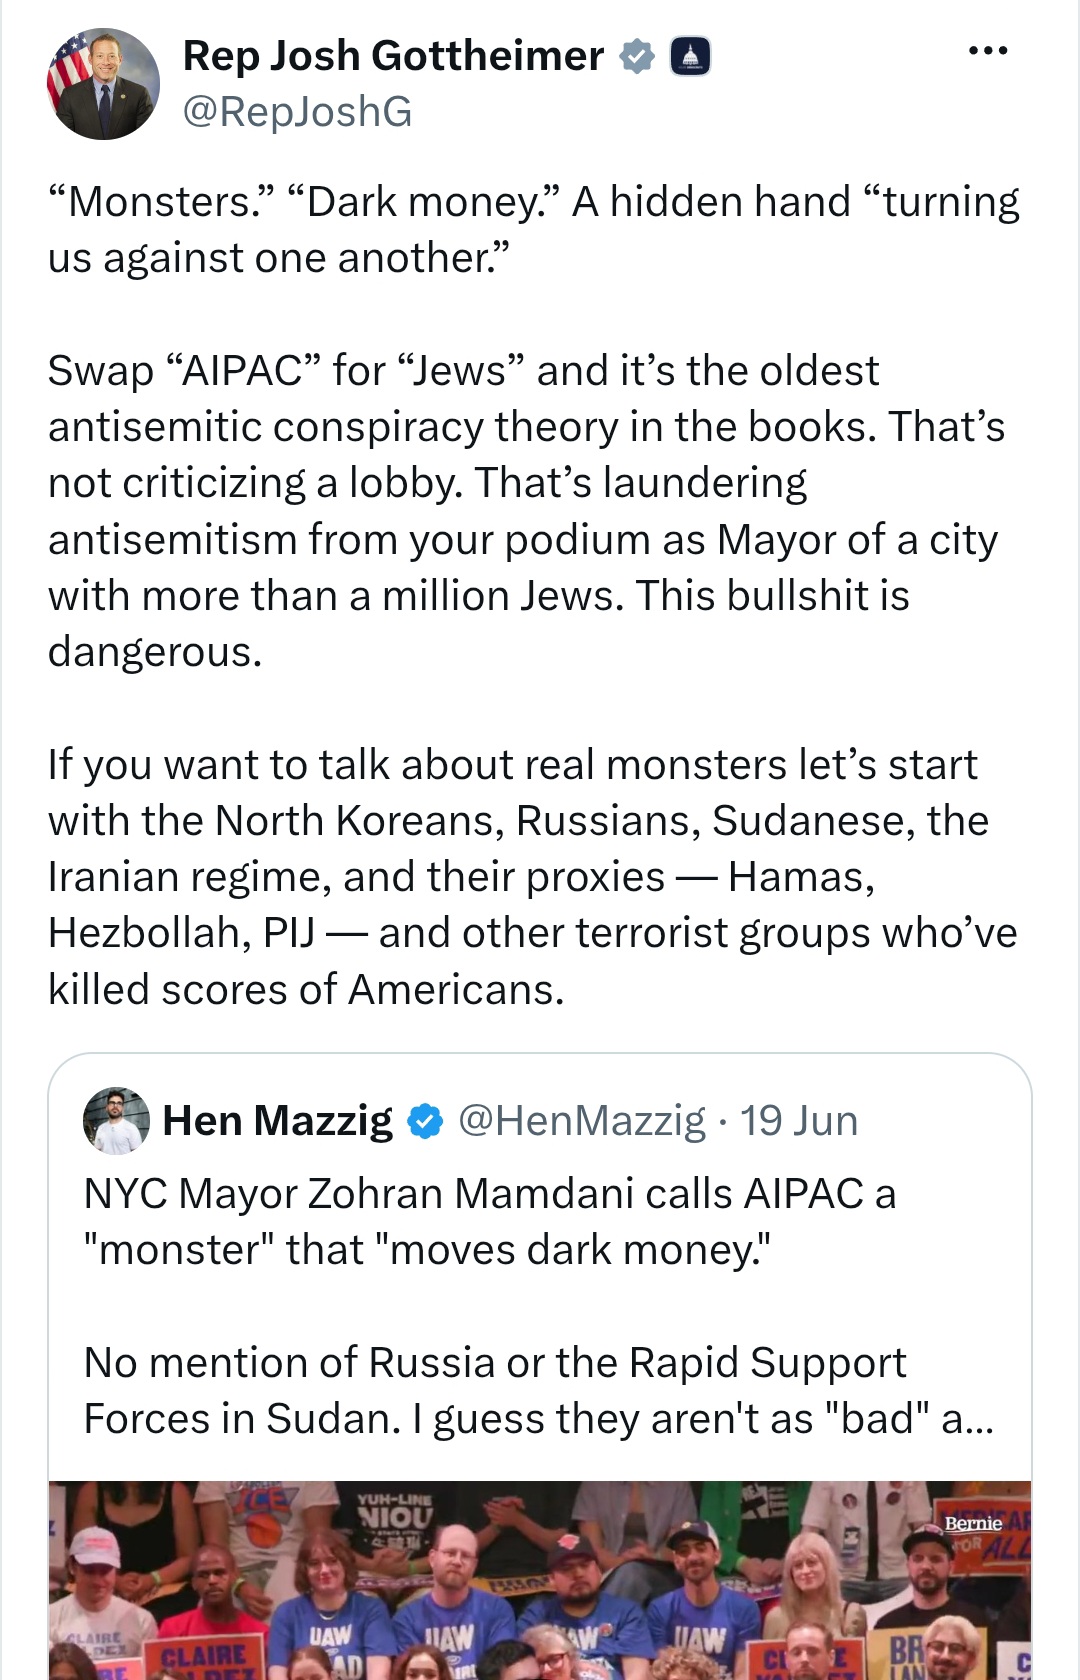Open the quoted tweet's rally photo
Image resolution: width=1080 pixels, height=1680 pixels.
point(540,1580)
